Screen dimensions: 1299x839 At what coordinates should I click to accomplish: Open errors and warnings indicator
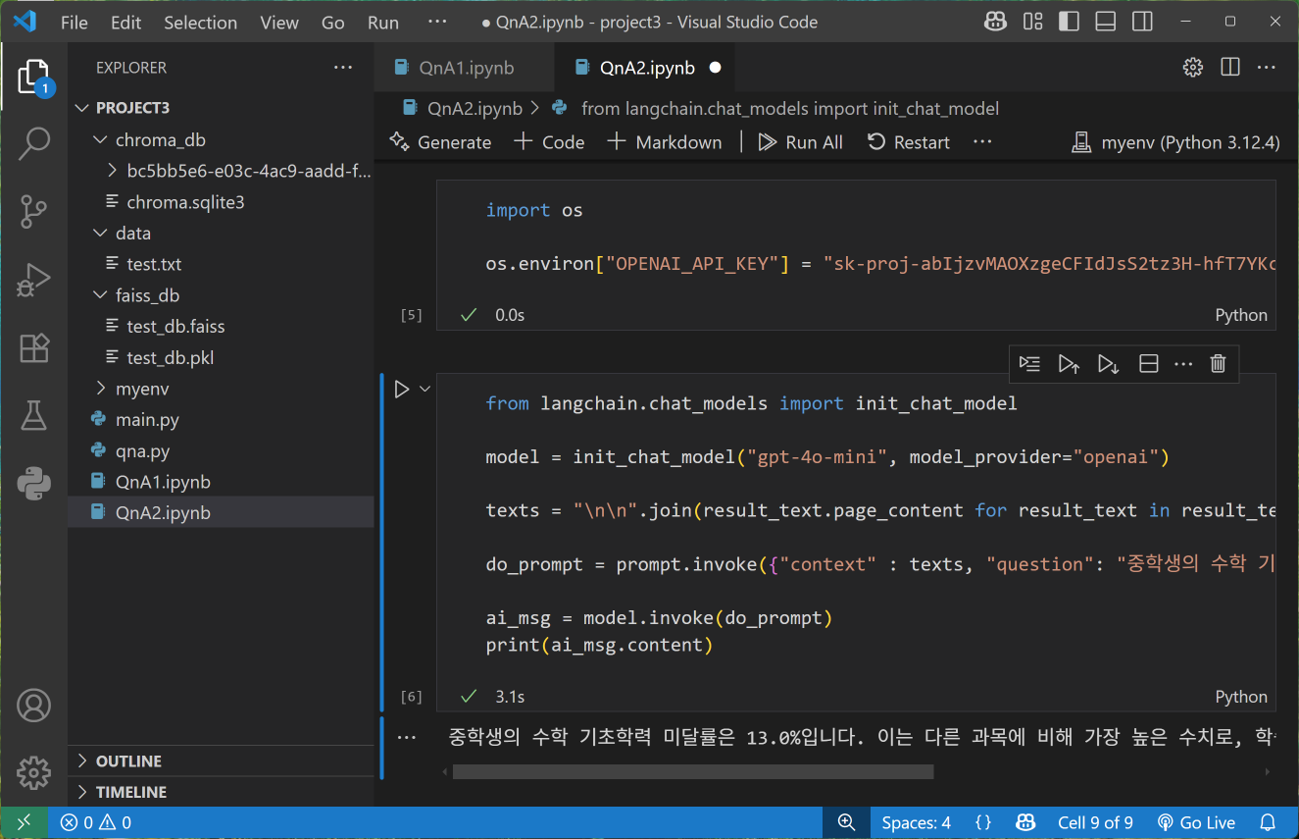tap(96, 823)
